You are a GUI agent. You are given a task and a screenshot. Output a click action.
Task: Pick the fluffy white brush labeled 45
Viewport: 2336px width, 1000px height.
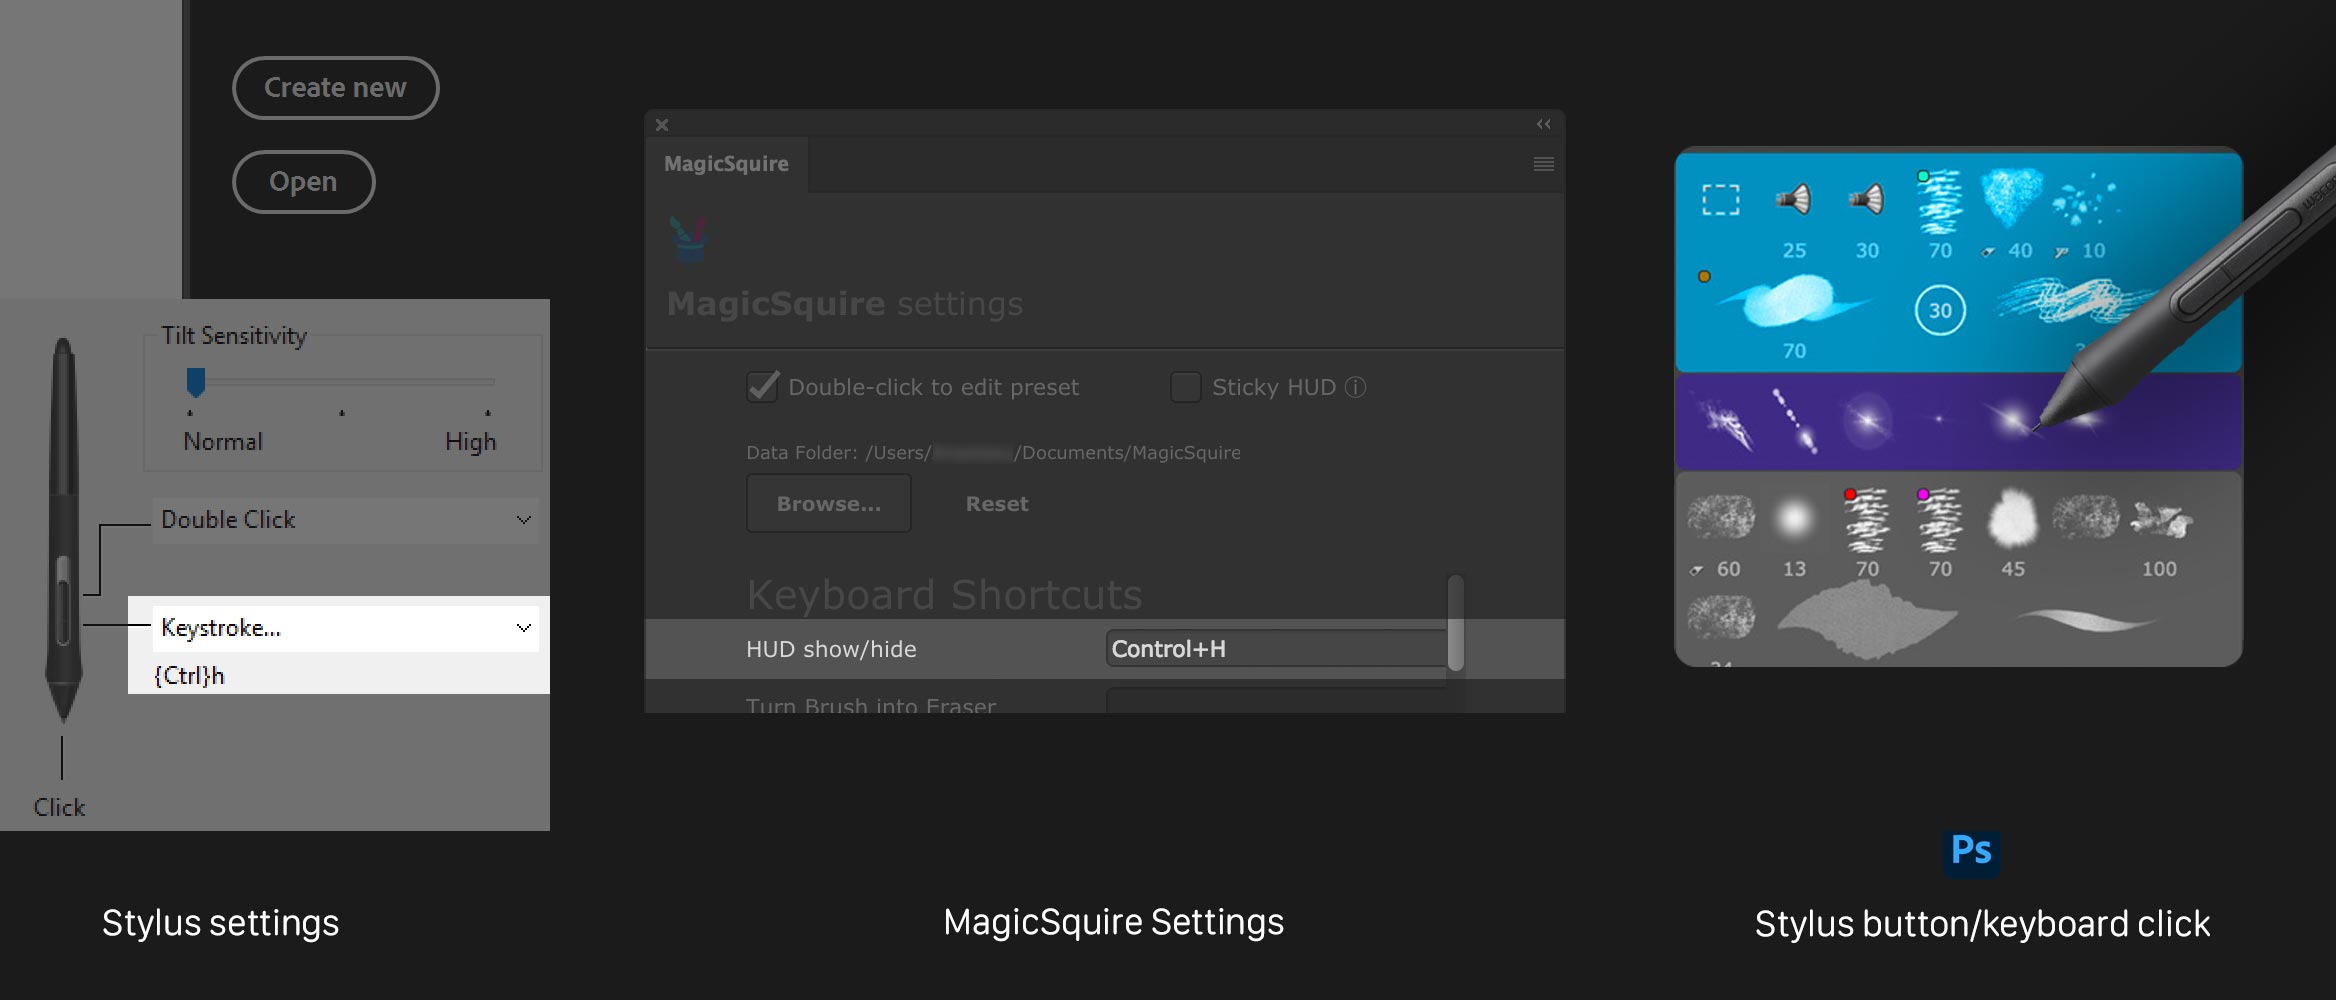pos(2012,518)
